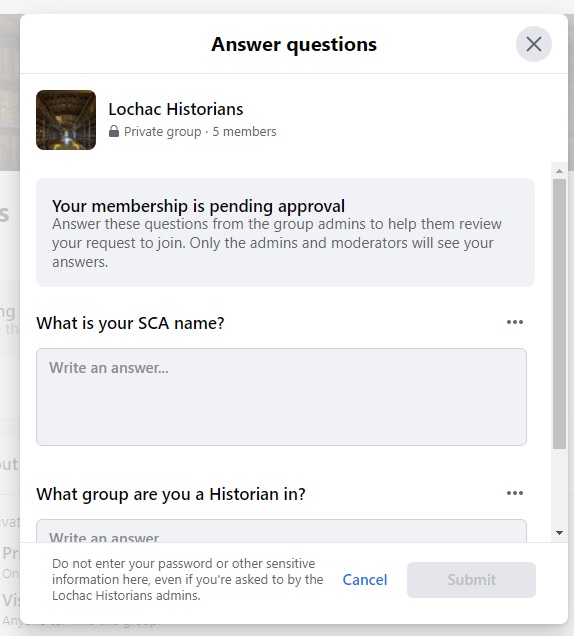Screen dimensions: 574x636
Task: Cancel answering the membership questions
Action: coord(365,580)
